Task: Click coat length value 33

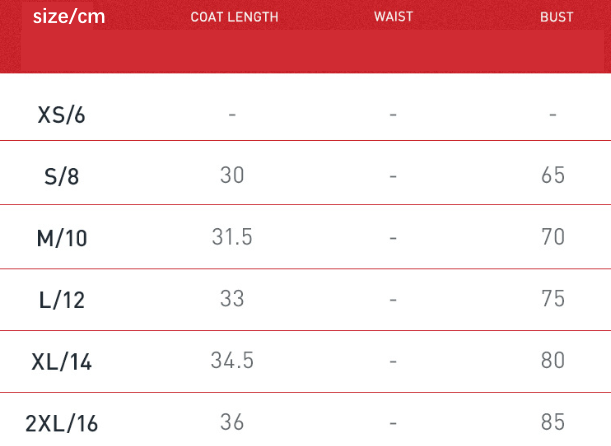Action: click(x=232, y=298)
